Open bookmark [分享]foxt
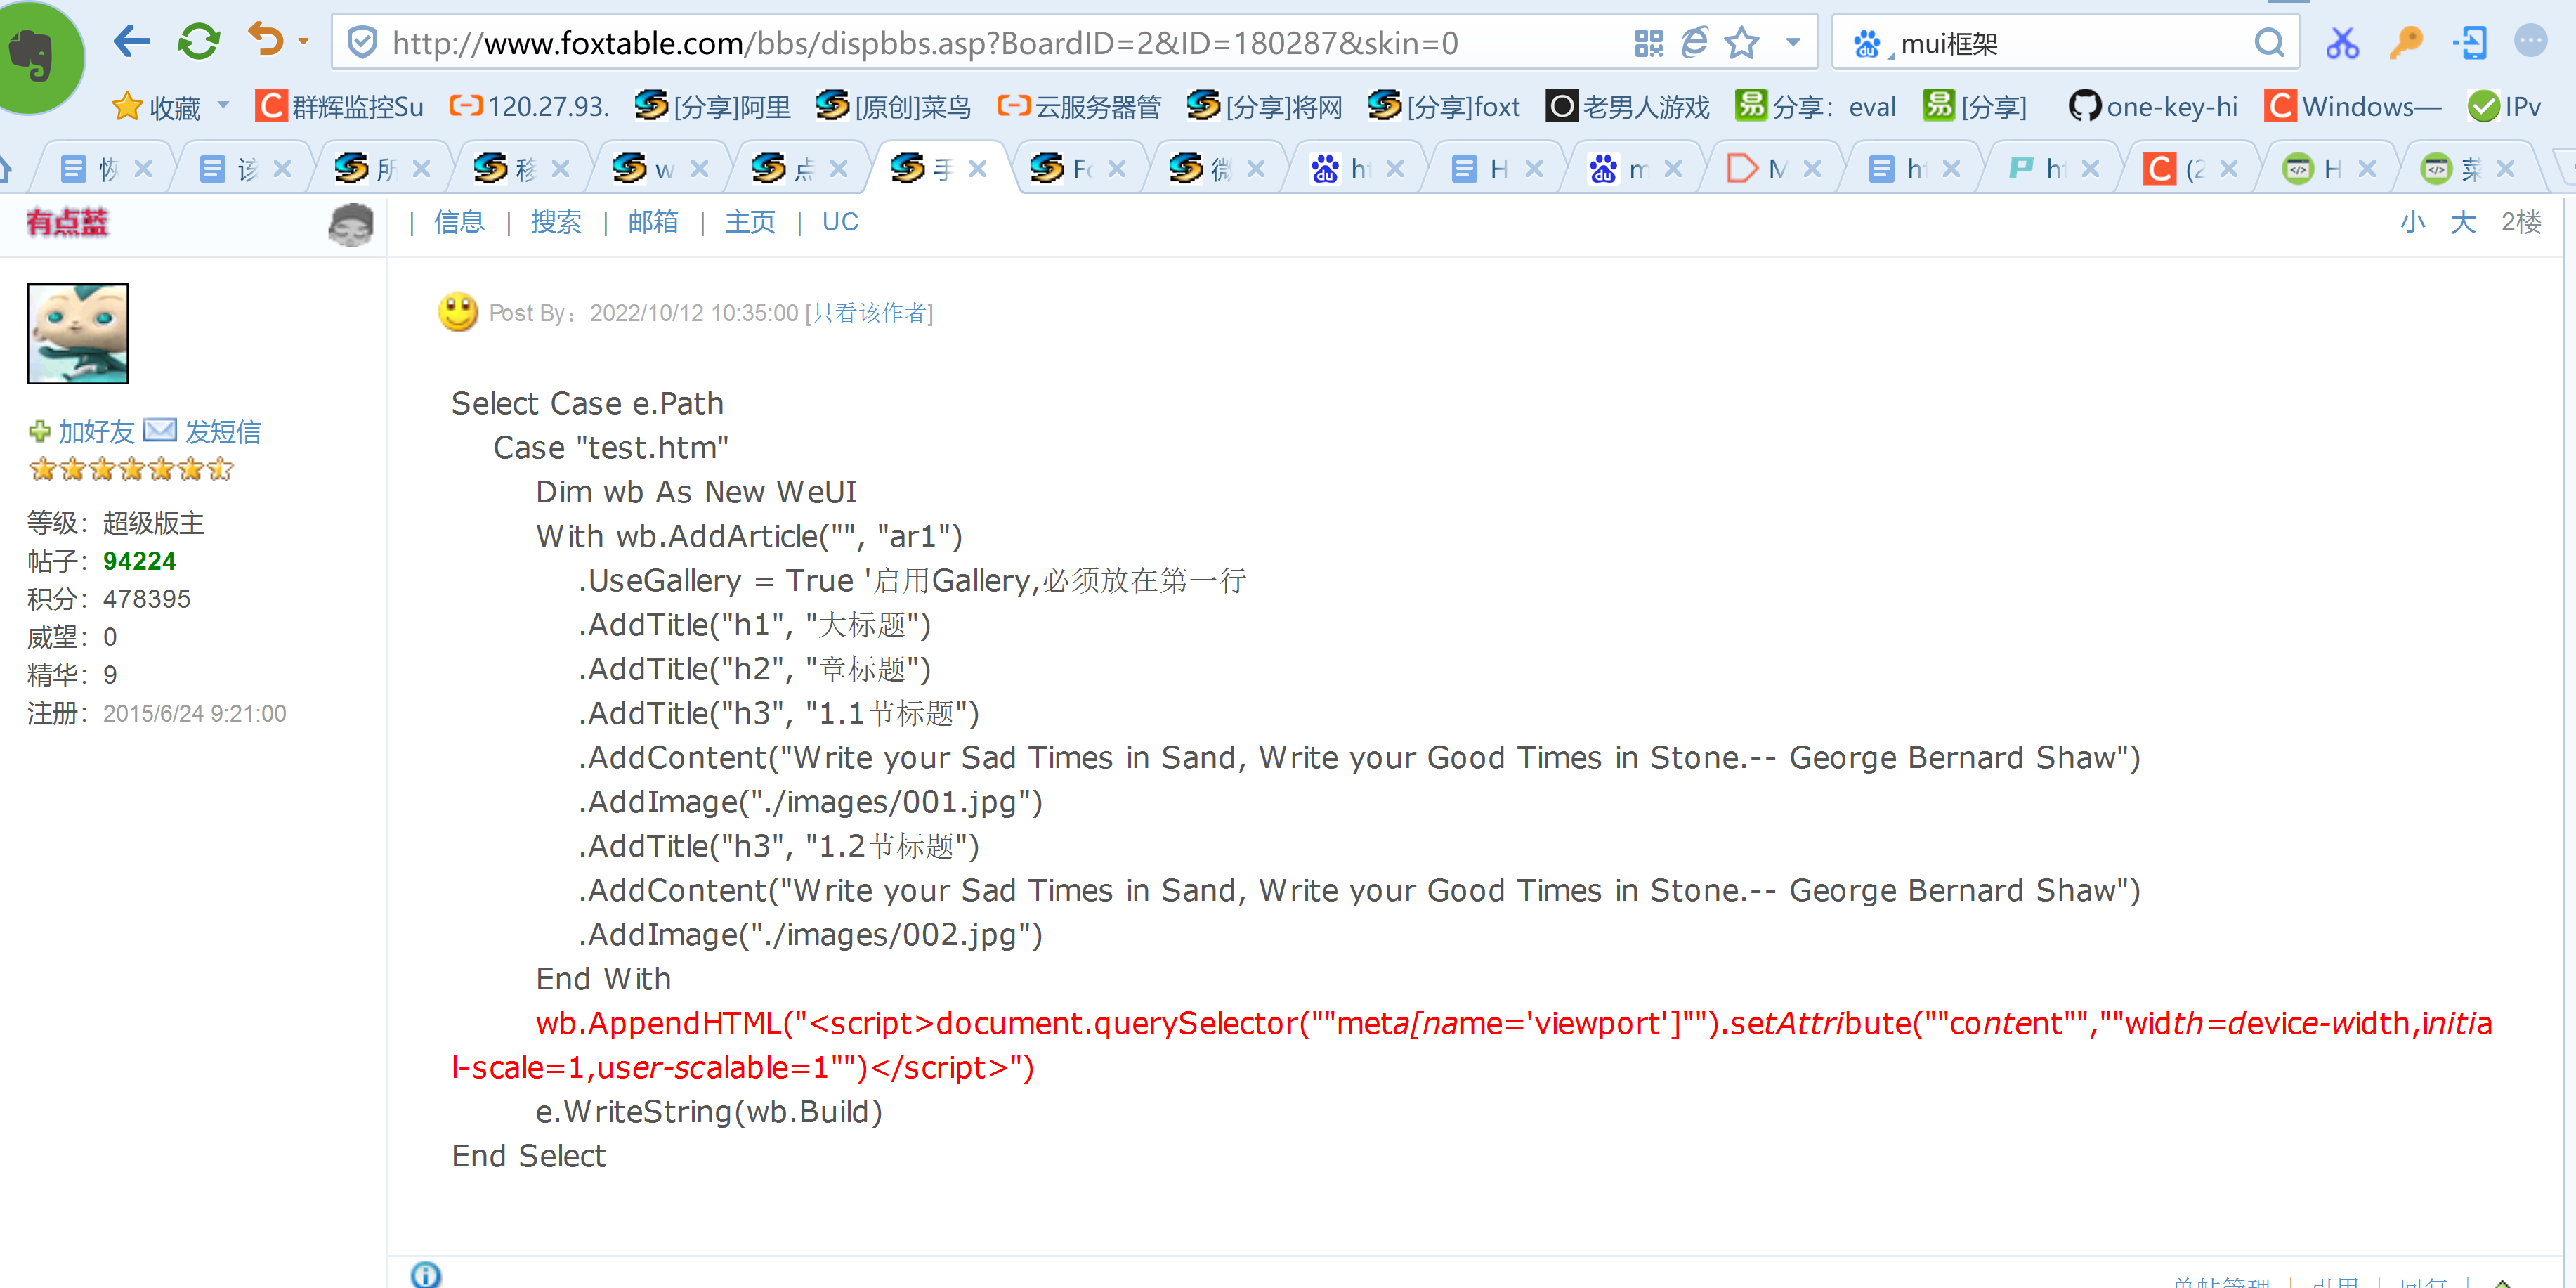Image resolution: width=2576 pixels, height=1288 pixels. pos(1443,106)
